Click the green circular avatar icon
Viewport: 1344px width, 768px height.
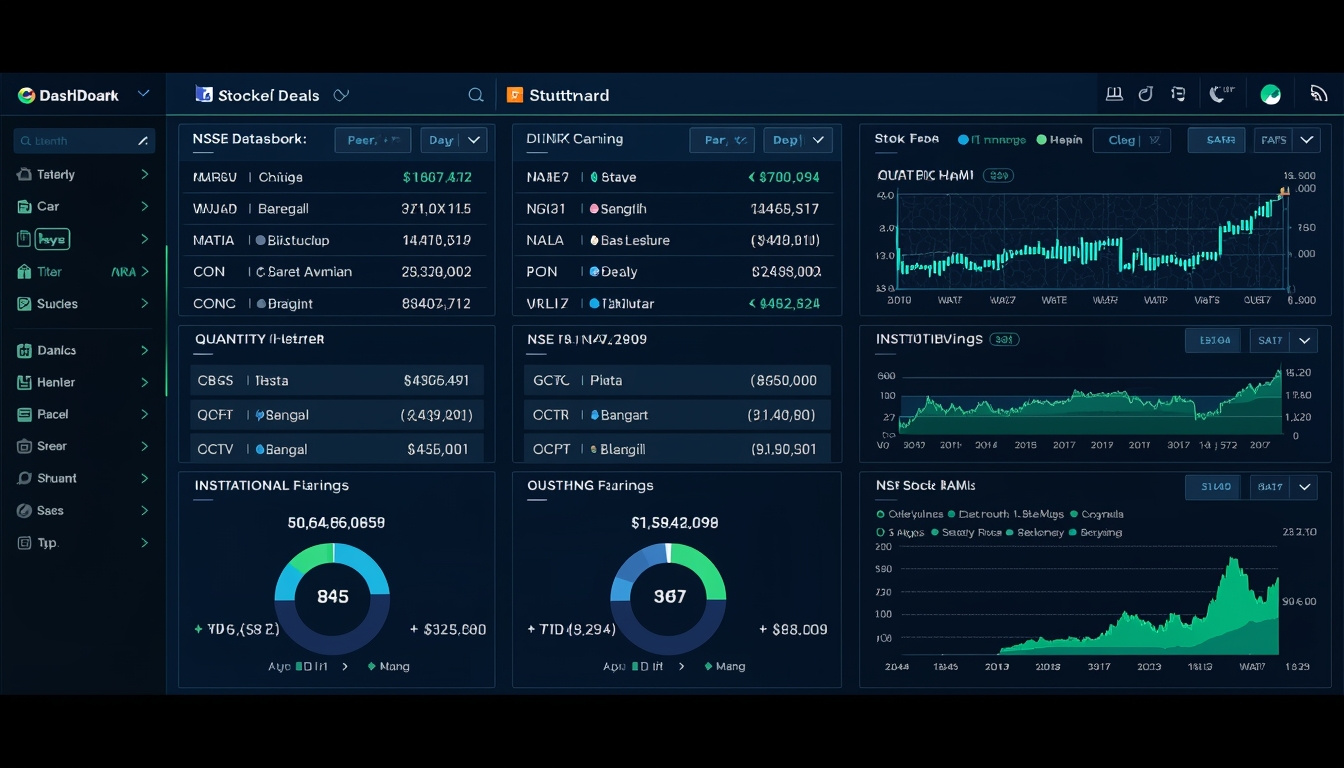pyautogui.click(x=1271, y=95)
